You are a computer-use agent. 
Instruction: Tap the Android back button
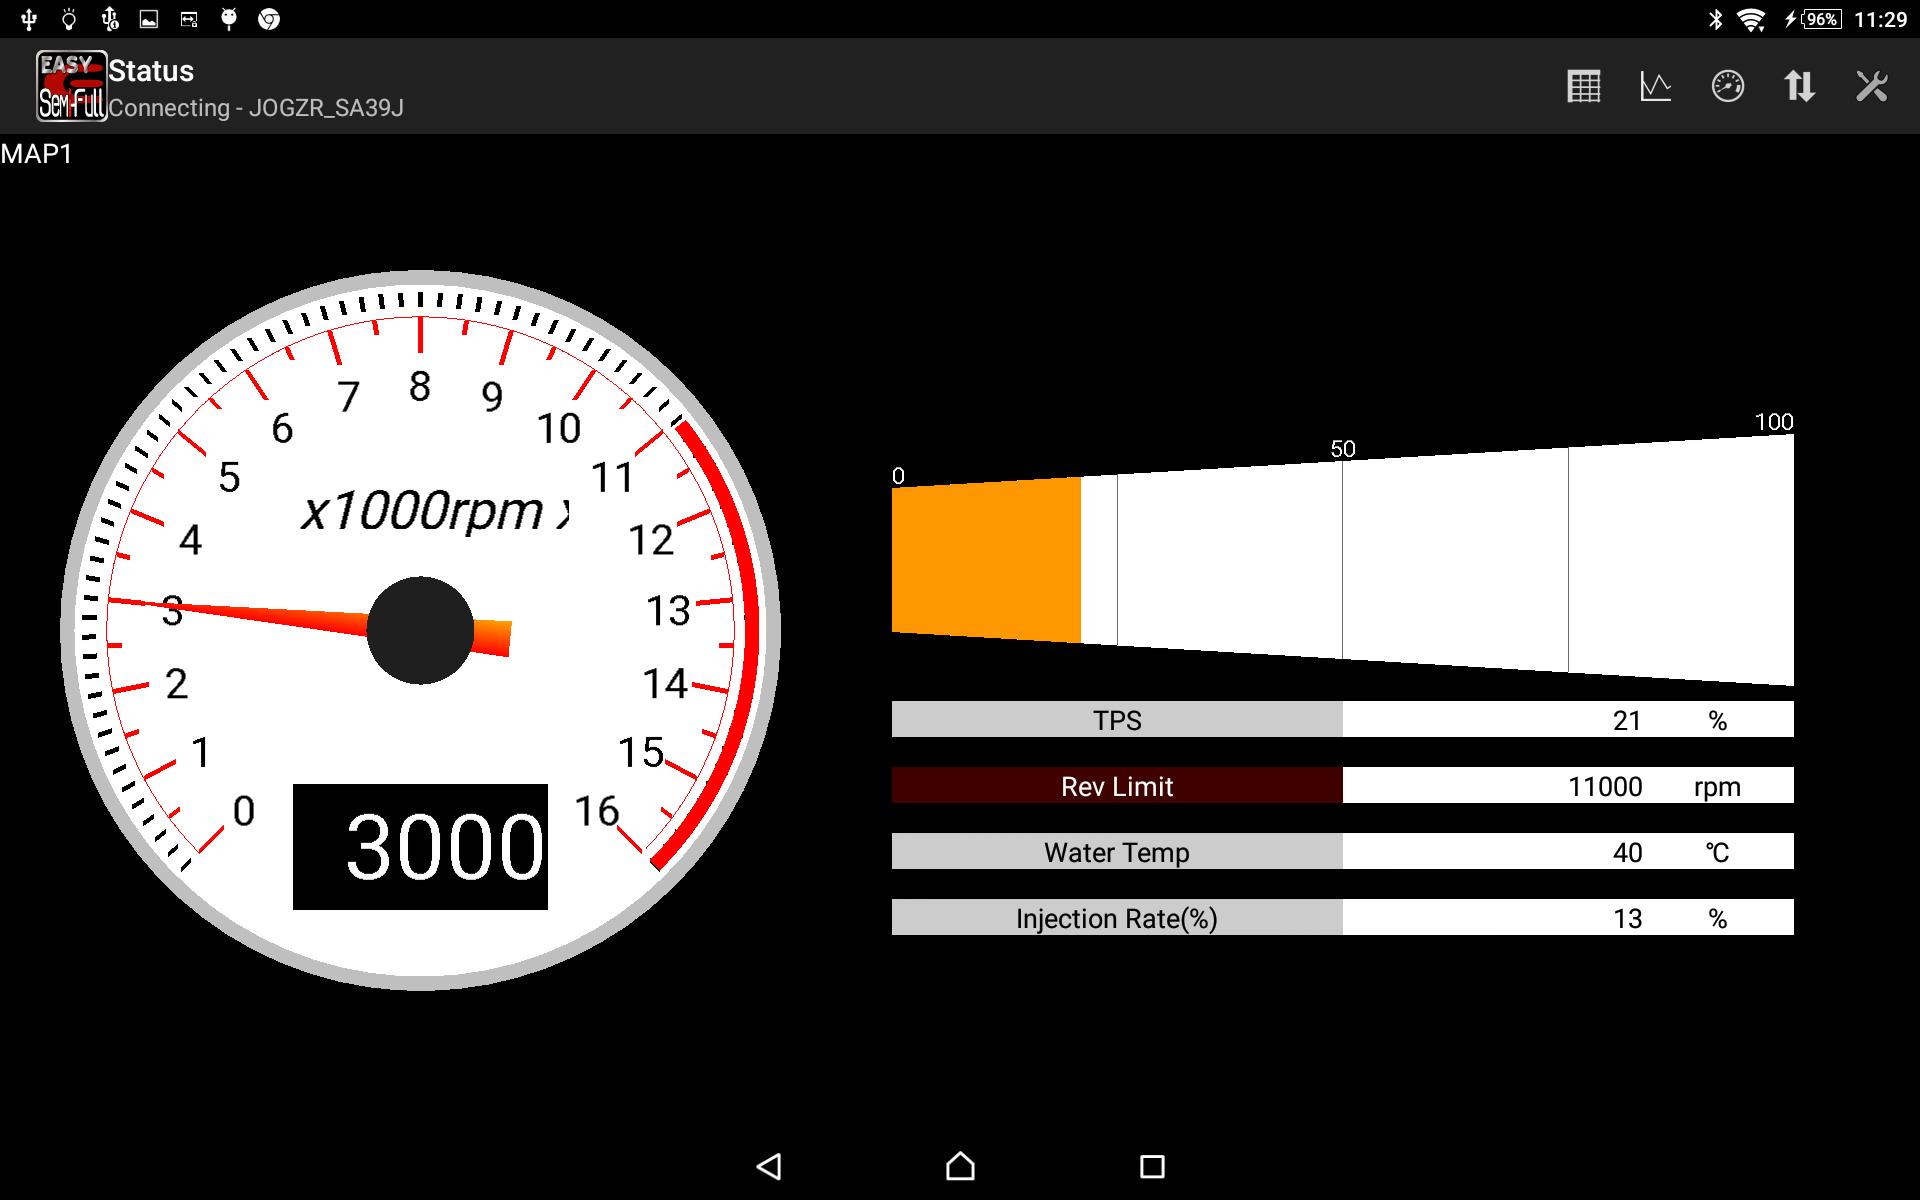pos(768,1166)
